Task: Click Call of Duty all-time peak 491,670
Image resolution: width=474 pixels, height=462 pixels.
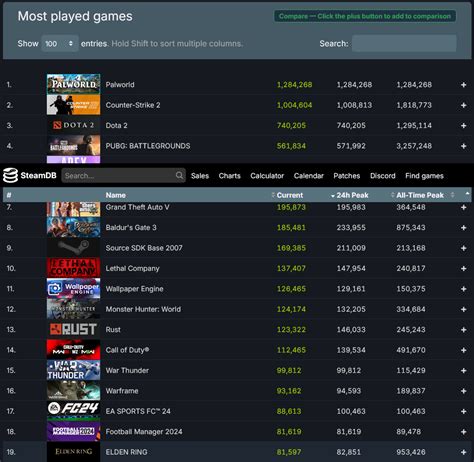Action: click(x=411, y=350)
